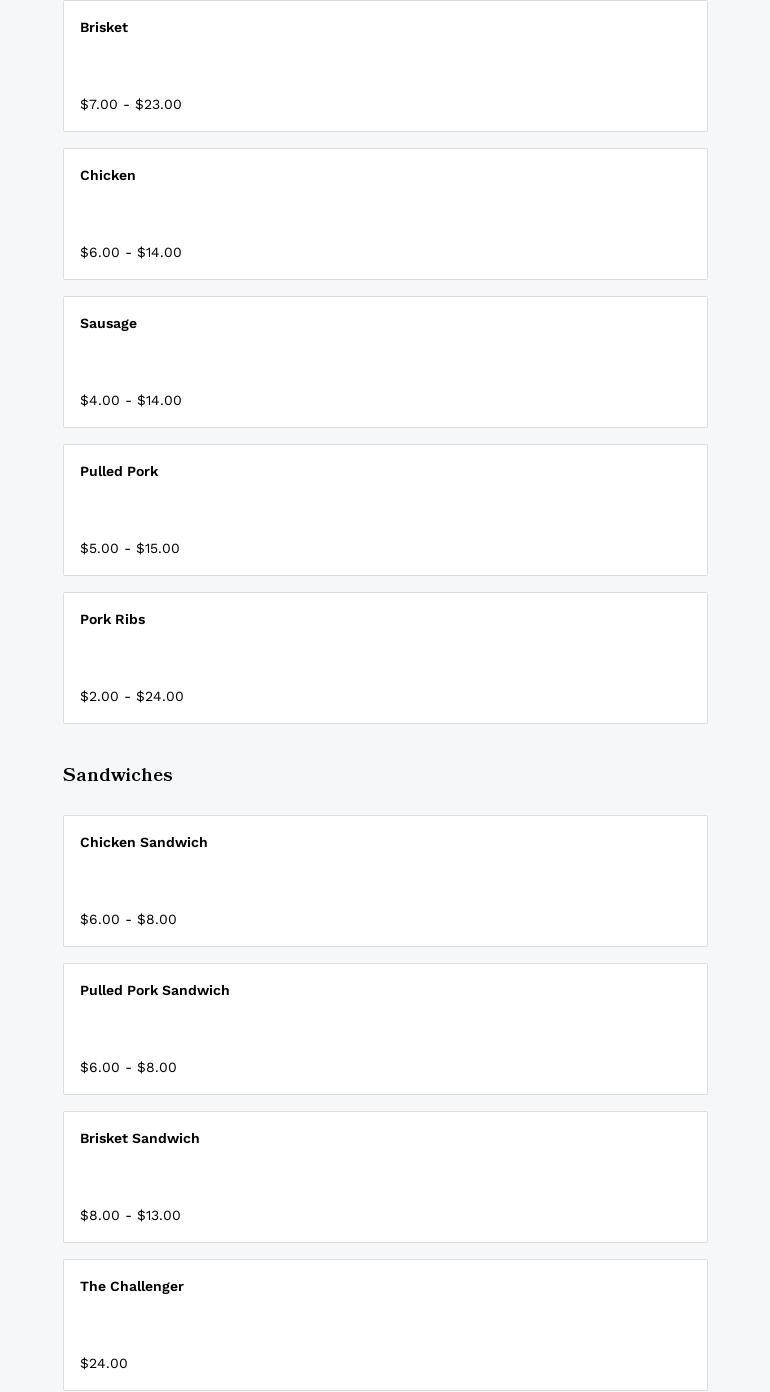
Task: Click The Challenger $24.00 price
Action: pyautogui.click(x=104, y=1364)
